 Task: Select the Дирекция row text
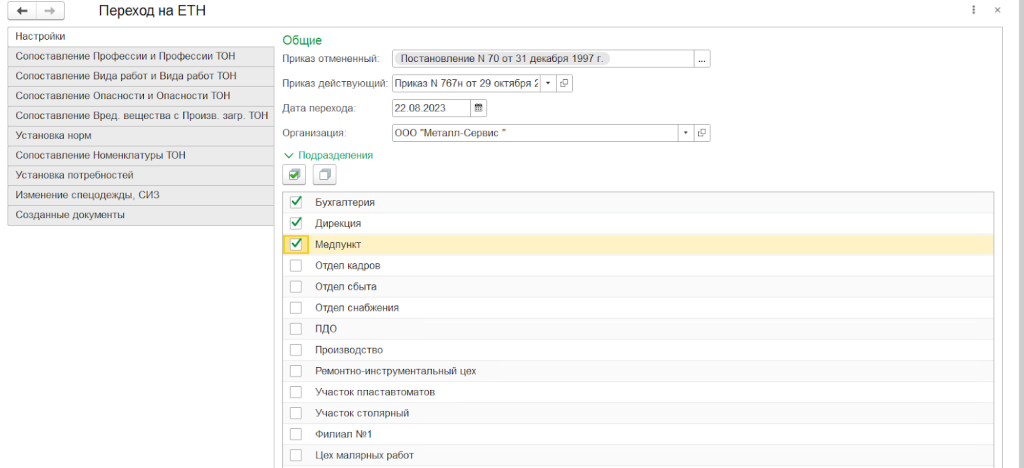[338, 223]
